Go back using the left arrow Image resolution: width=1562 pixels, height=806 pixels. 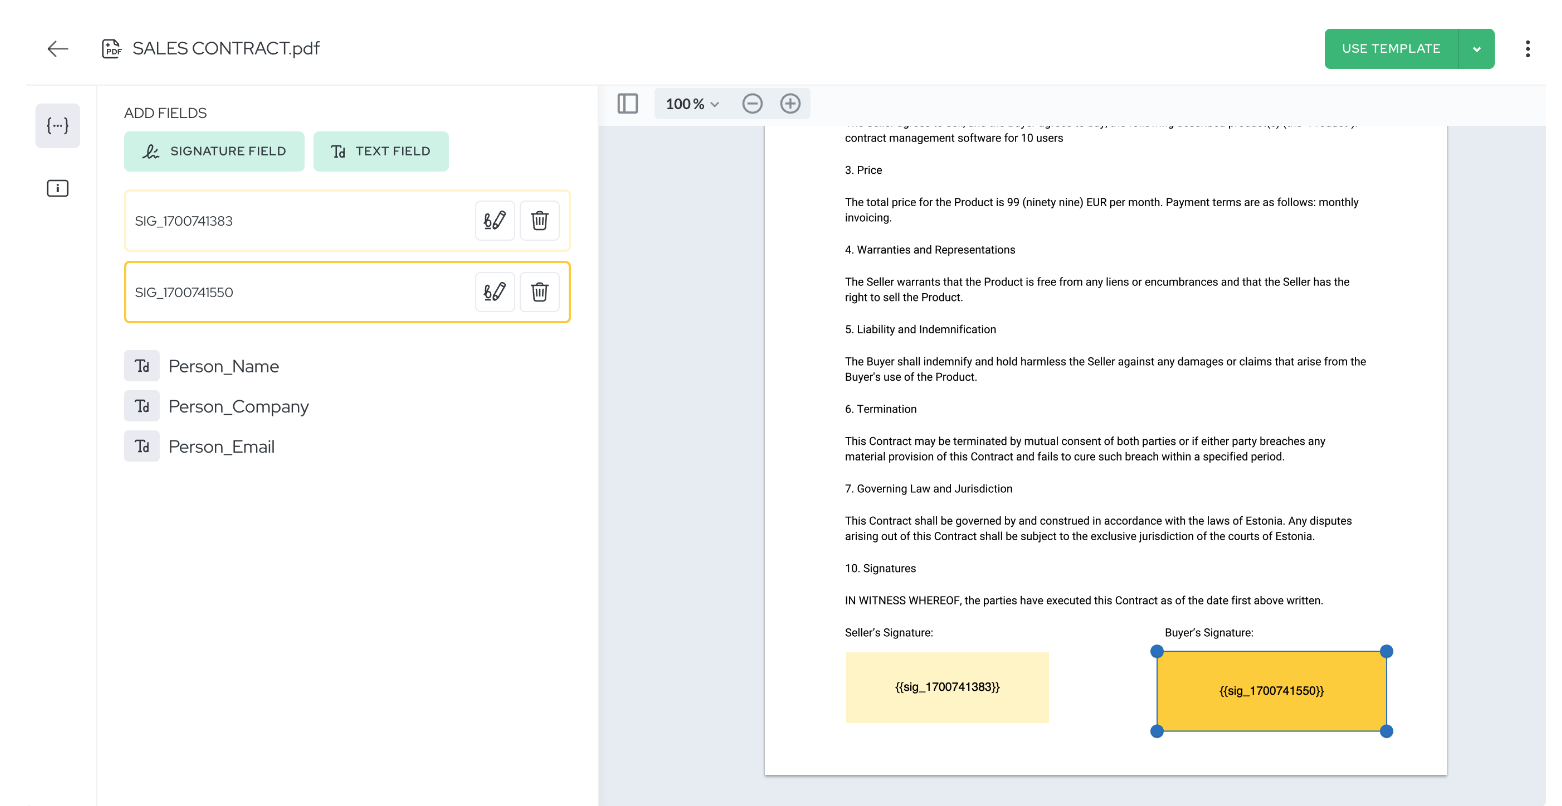[x=58, y=49]
